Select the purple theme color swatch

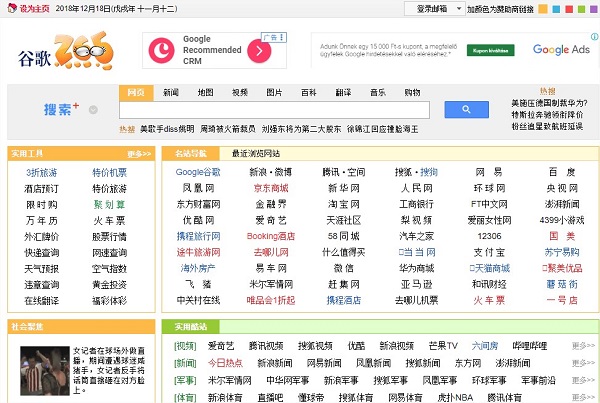click(x=594, y=8)
